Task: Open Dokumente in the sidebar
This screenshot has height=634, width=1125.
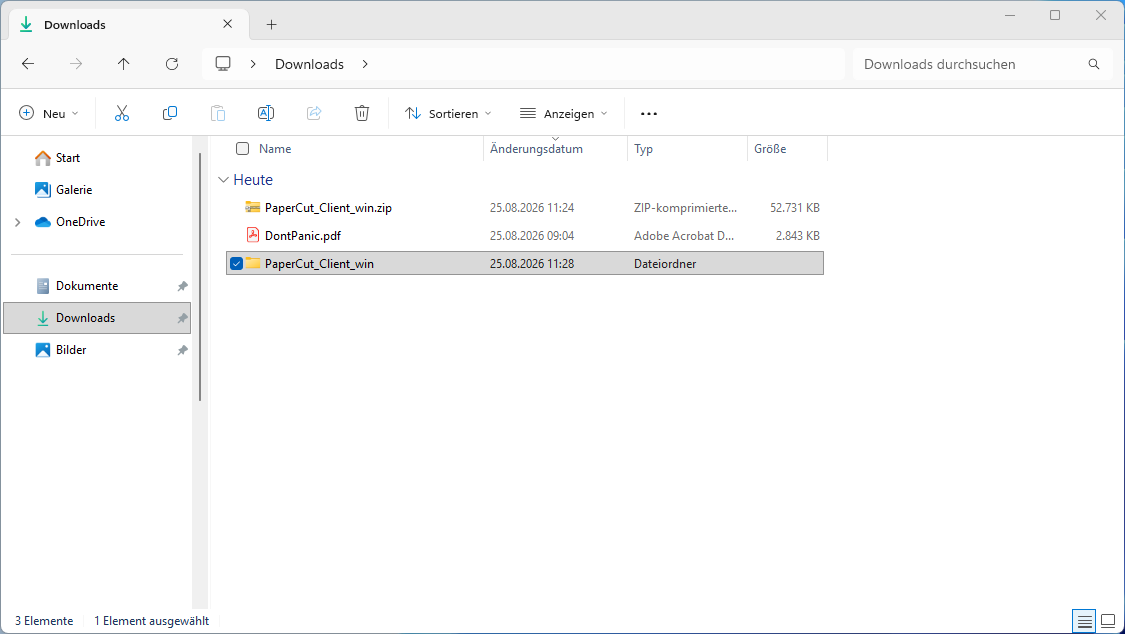Action: point(87,285)
